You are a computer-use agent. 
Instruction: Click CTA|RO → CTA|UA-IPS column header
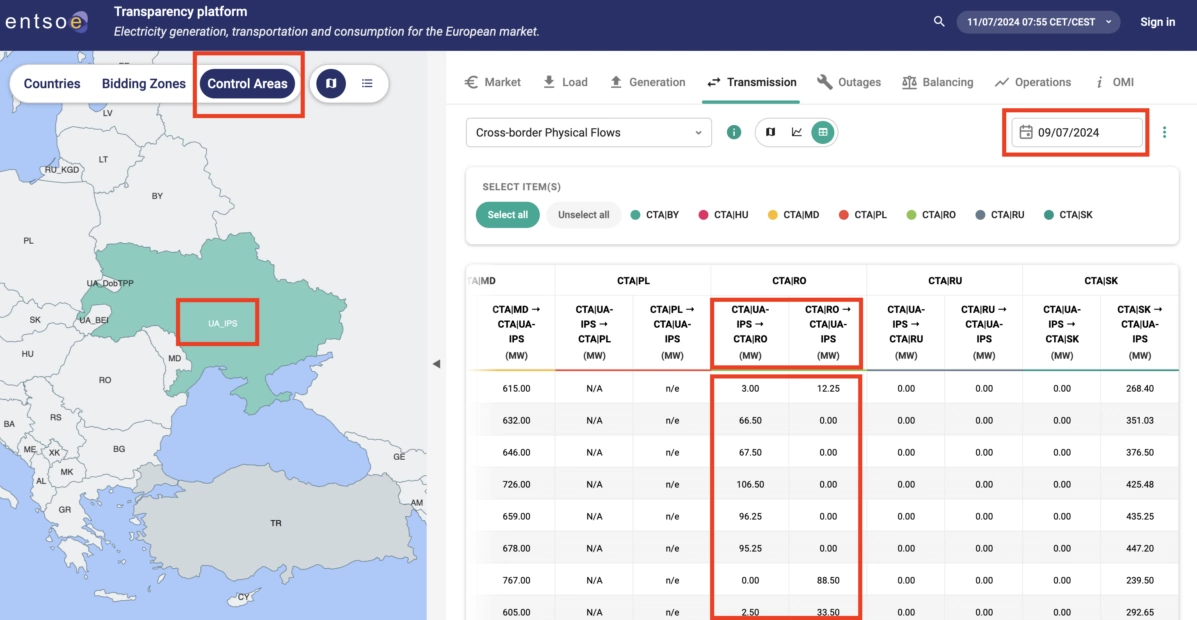(828, 332)
